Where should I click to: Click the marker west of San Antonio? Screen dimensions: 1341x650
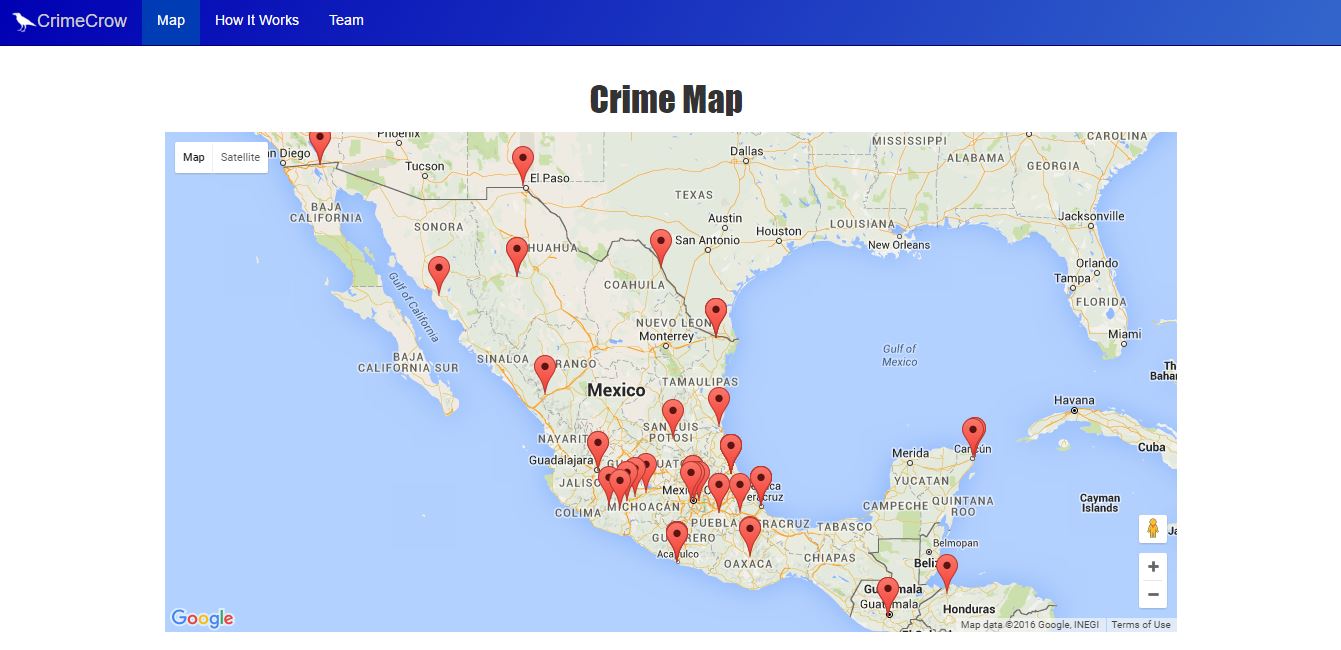(x=661, y=248)
